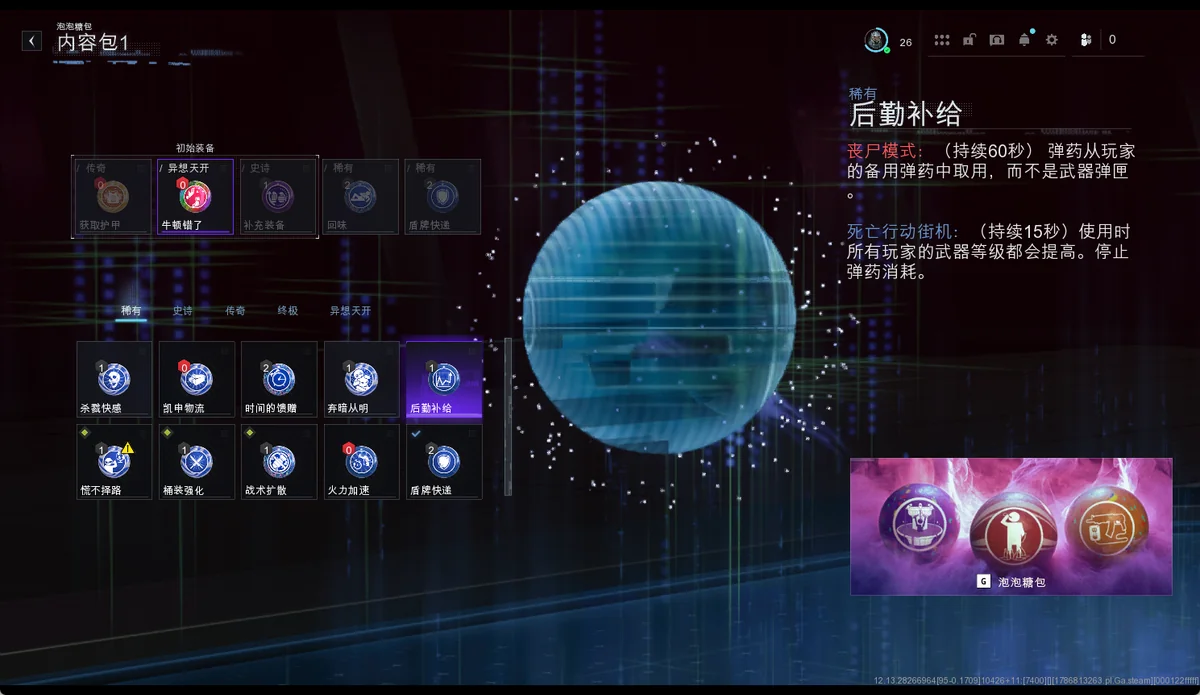The height and width of the screenshot is (695, 1200).
Task: Open the settings gear
Action: point(1051,40)
